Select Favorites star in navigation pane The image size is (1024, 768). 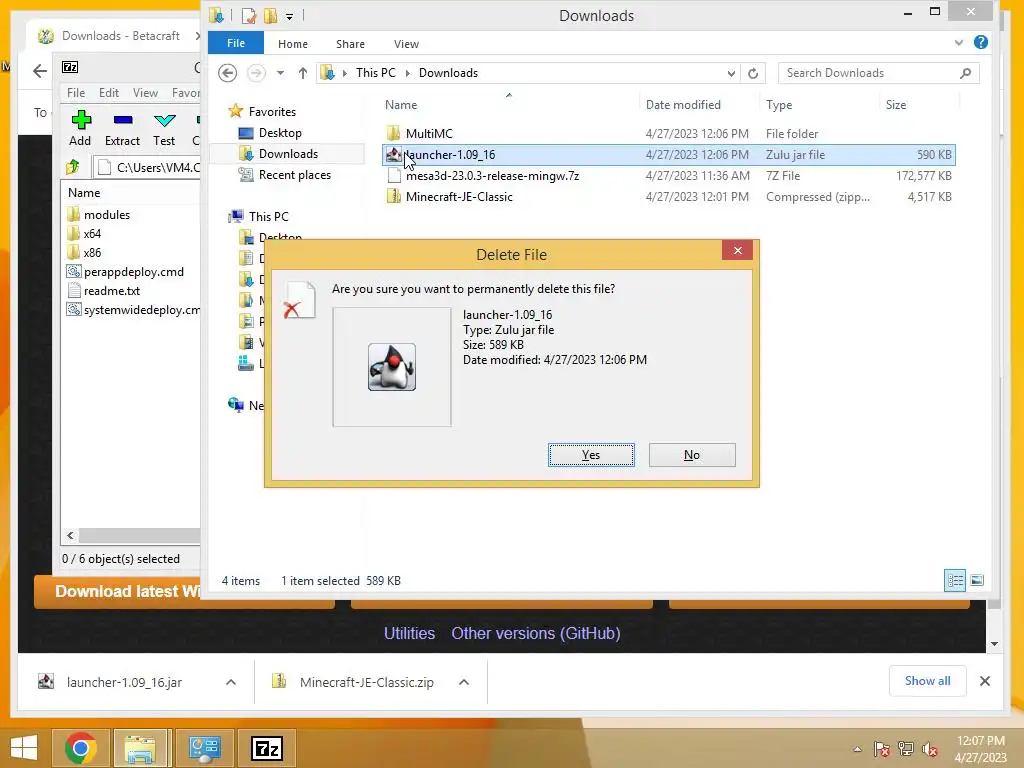[x=236, y=112]
